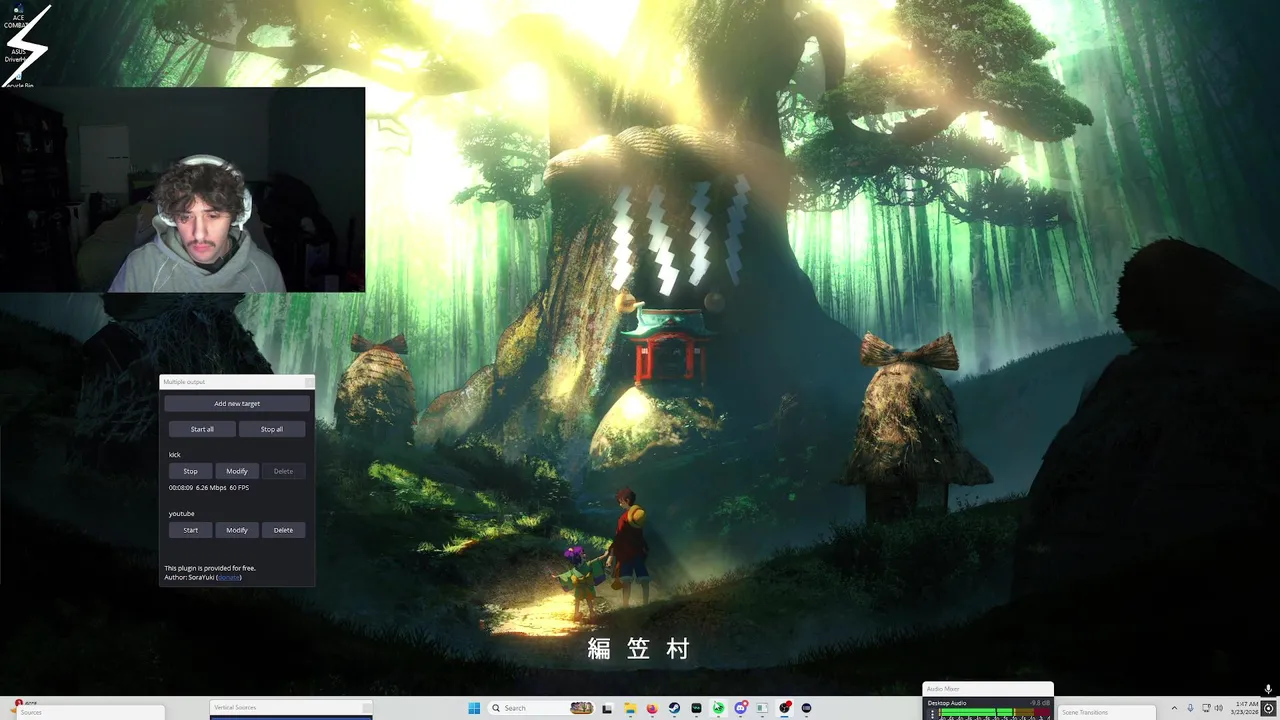Stop the kick stream output

(x=190, y=471)
